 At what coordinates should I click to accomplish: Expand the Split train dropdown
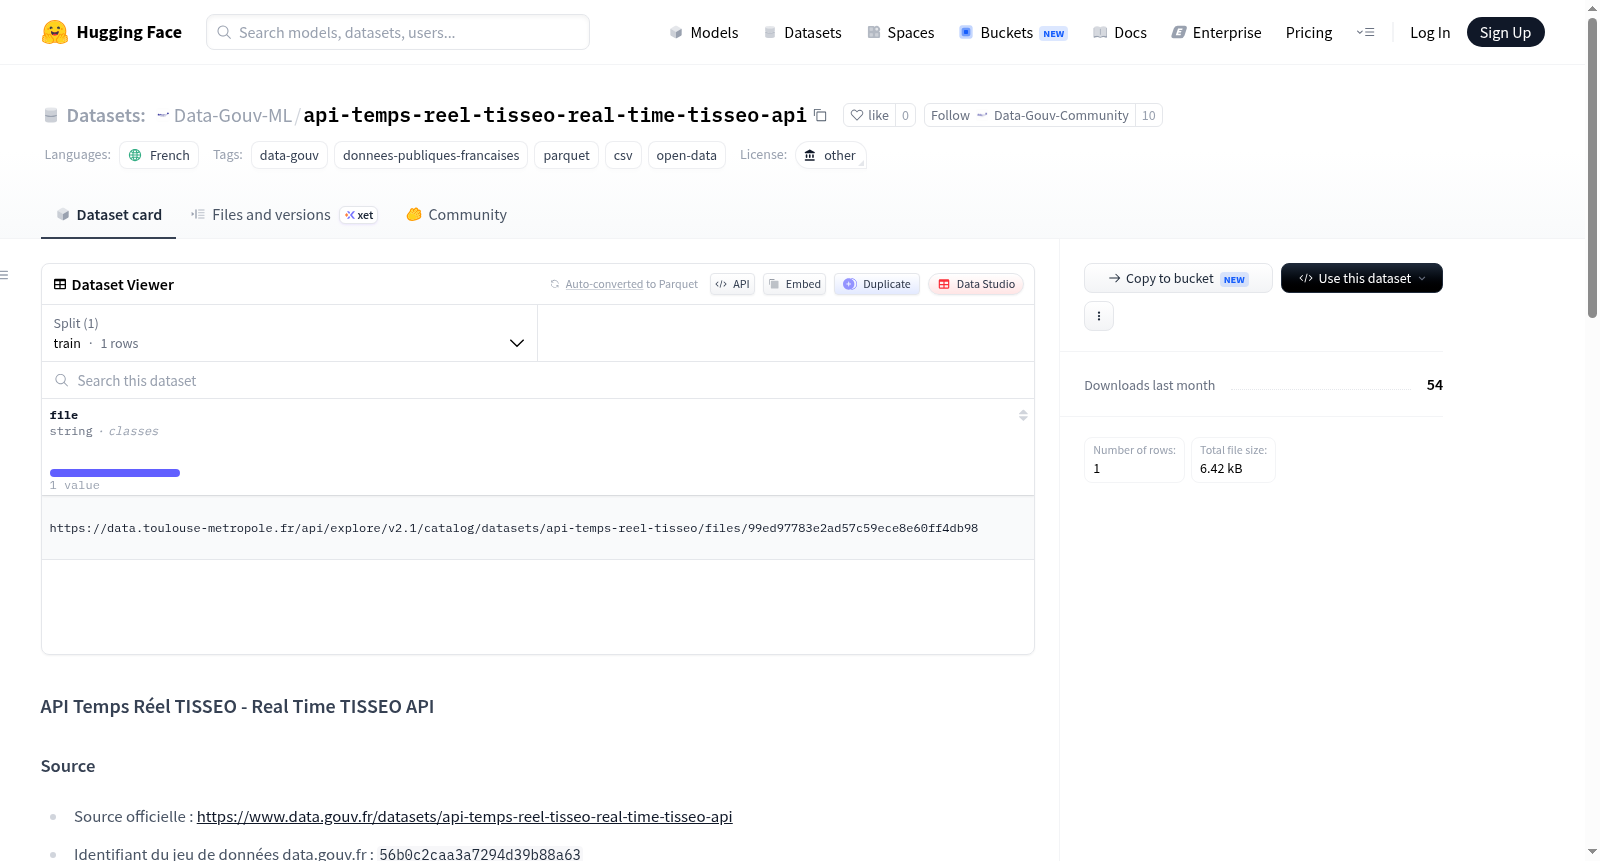[x=289, y=333]
